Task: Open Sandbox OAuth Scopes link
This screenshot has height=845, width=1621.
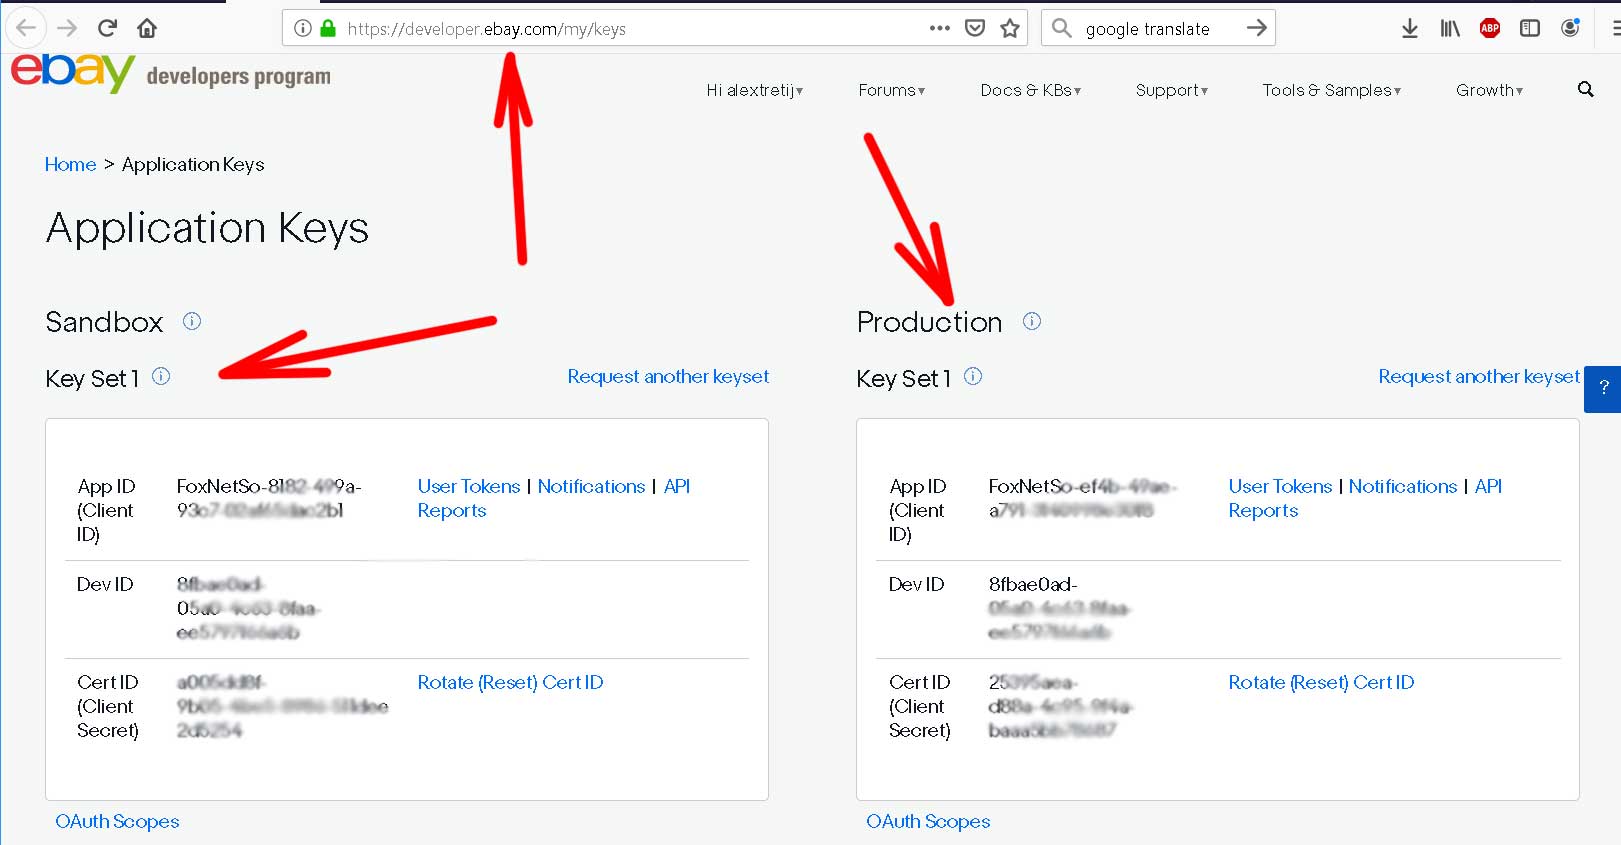Action: pyautogui.click(x=117, y=821)
